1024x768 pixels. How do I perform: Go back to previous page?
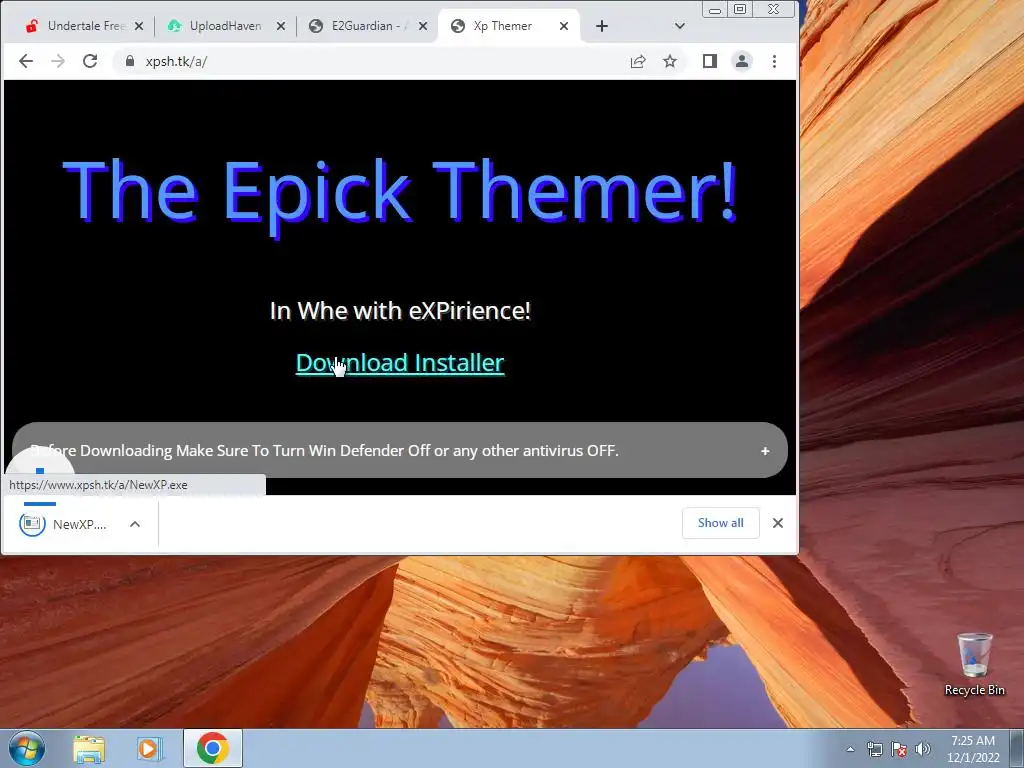[25, 61]
